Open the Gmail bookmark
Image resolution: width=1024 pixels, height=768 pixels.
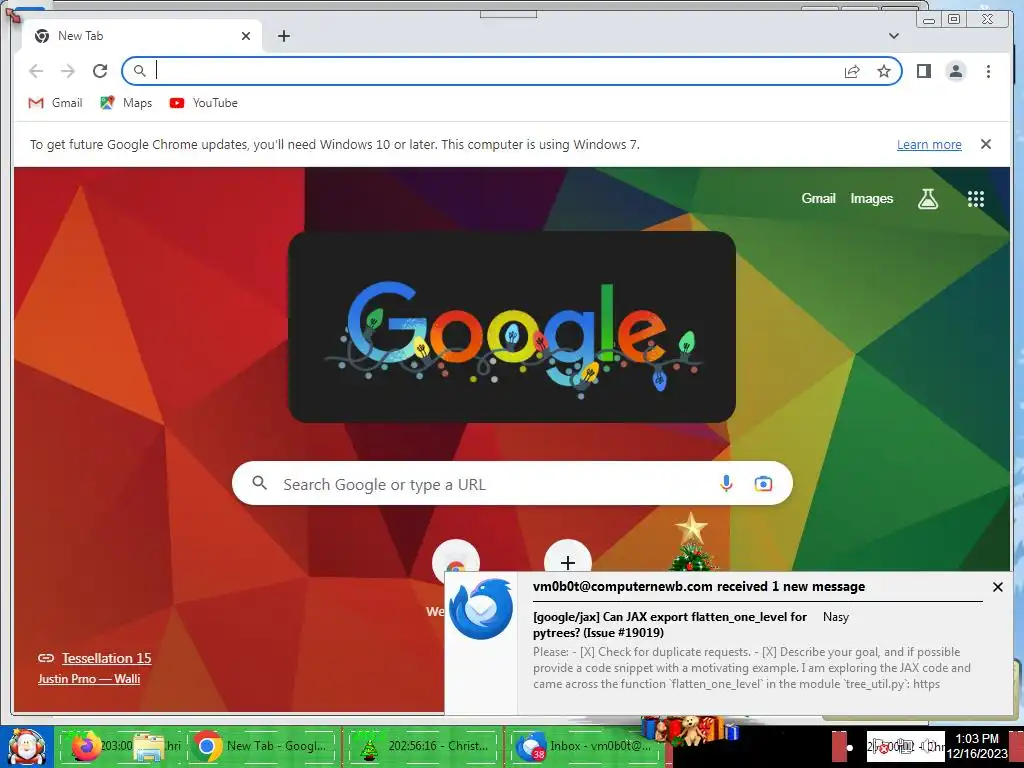[56, 103]
